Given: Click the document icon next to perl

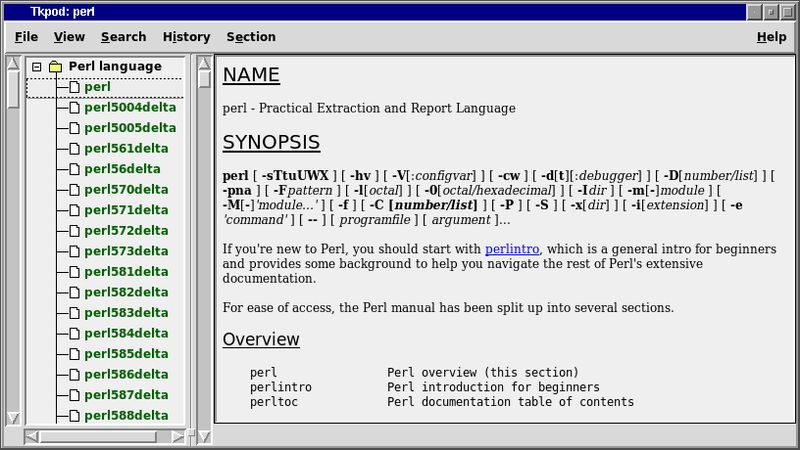Looking at the screenshot, I should tap(74, 87).
